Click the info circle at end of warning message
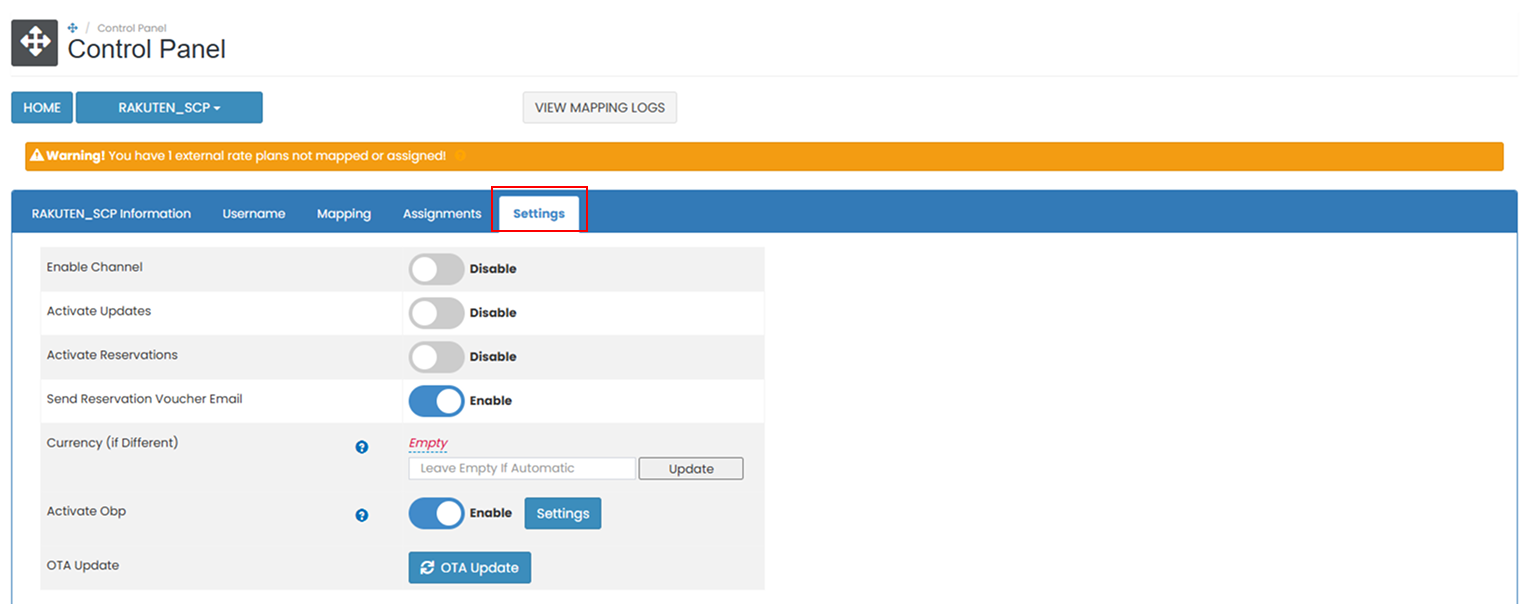Screen dimensions: 1530x604 click(x=459, y=156)
